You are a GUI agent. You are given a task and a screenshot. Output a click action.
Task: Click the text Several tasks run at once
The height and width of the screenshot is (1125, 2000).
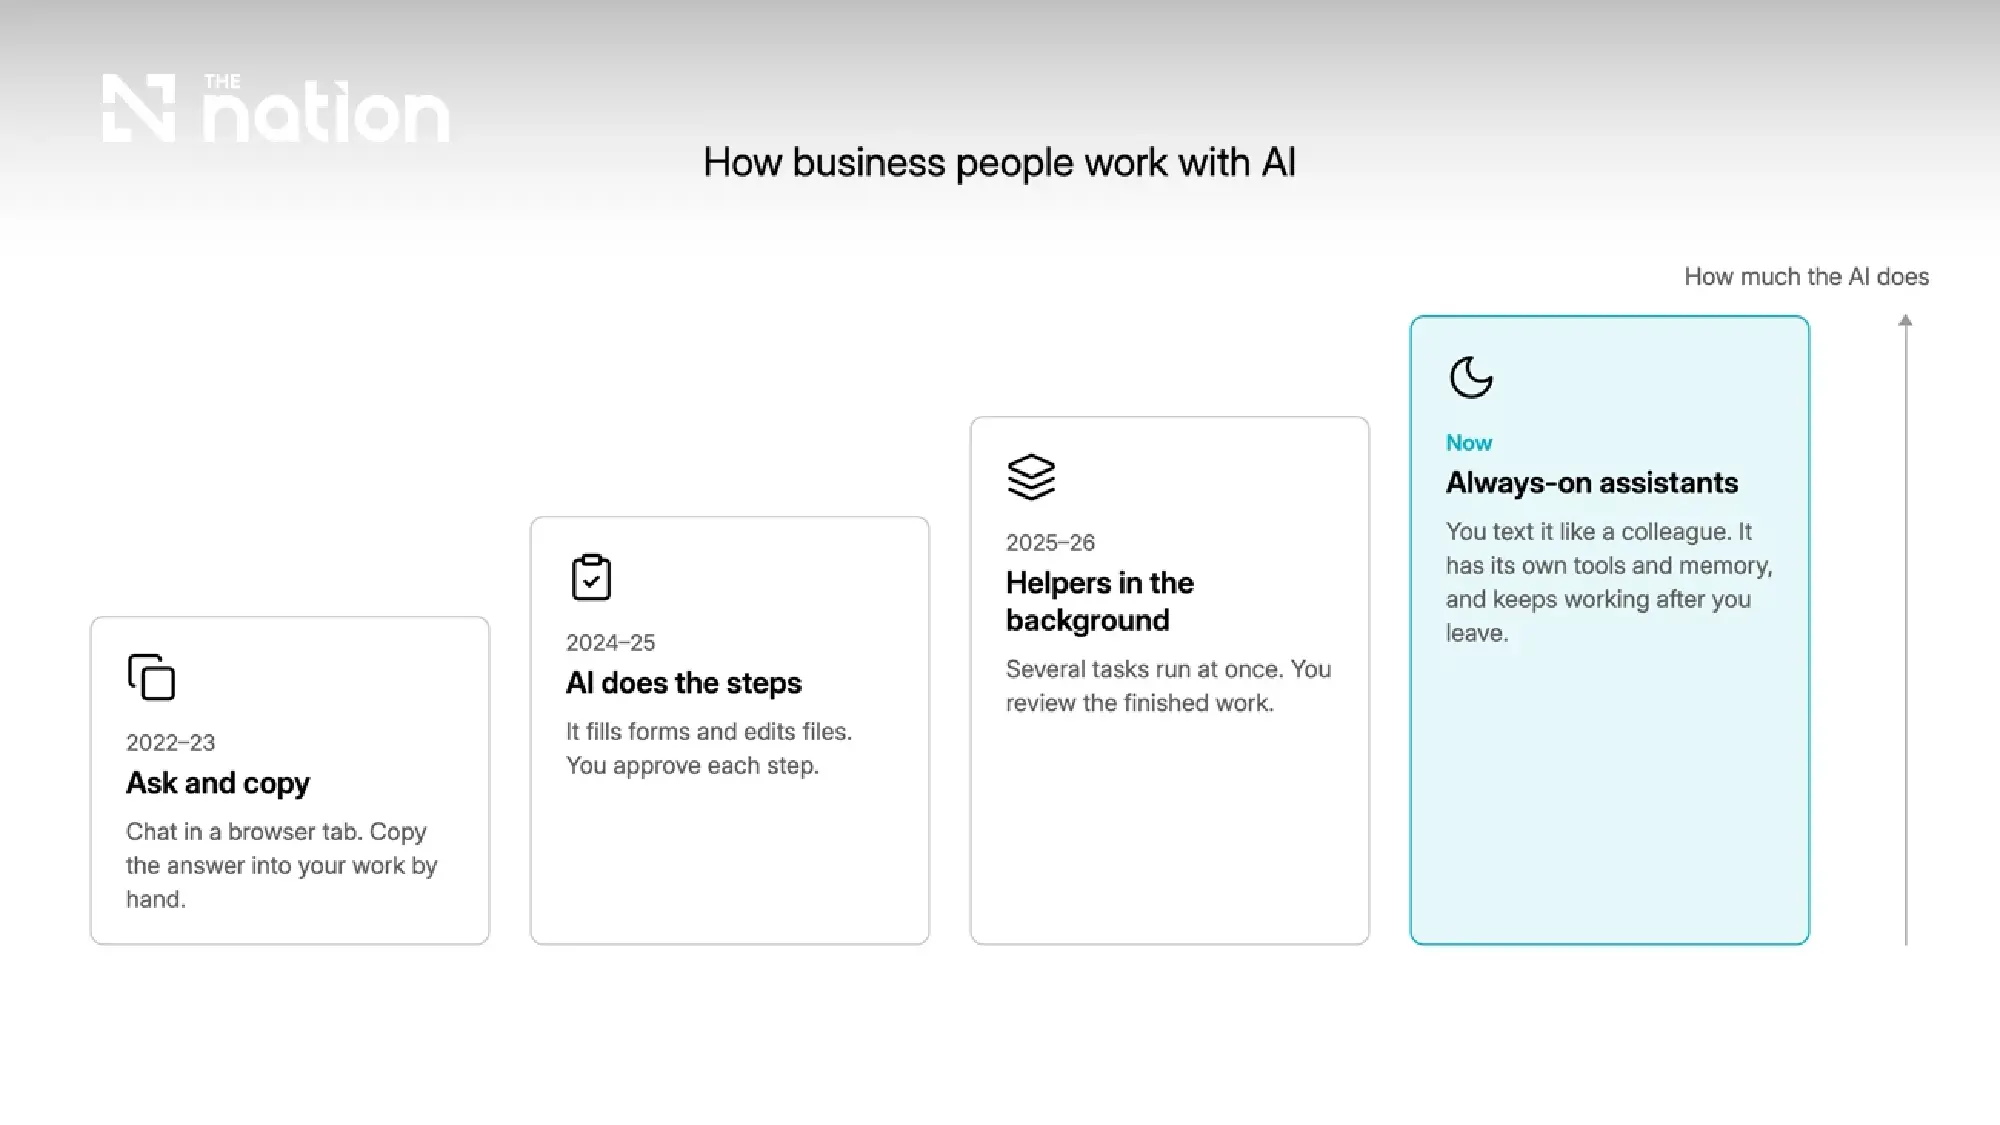coord(1145,670)
